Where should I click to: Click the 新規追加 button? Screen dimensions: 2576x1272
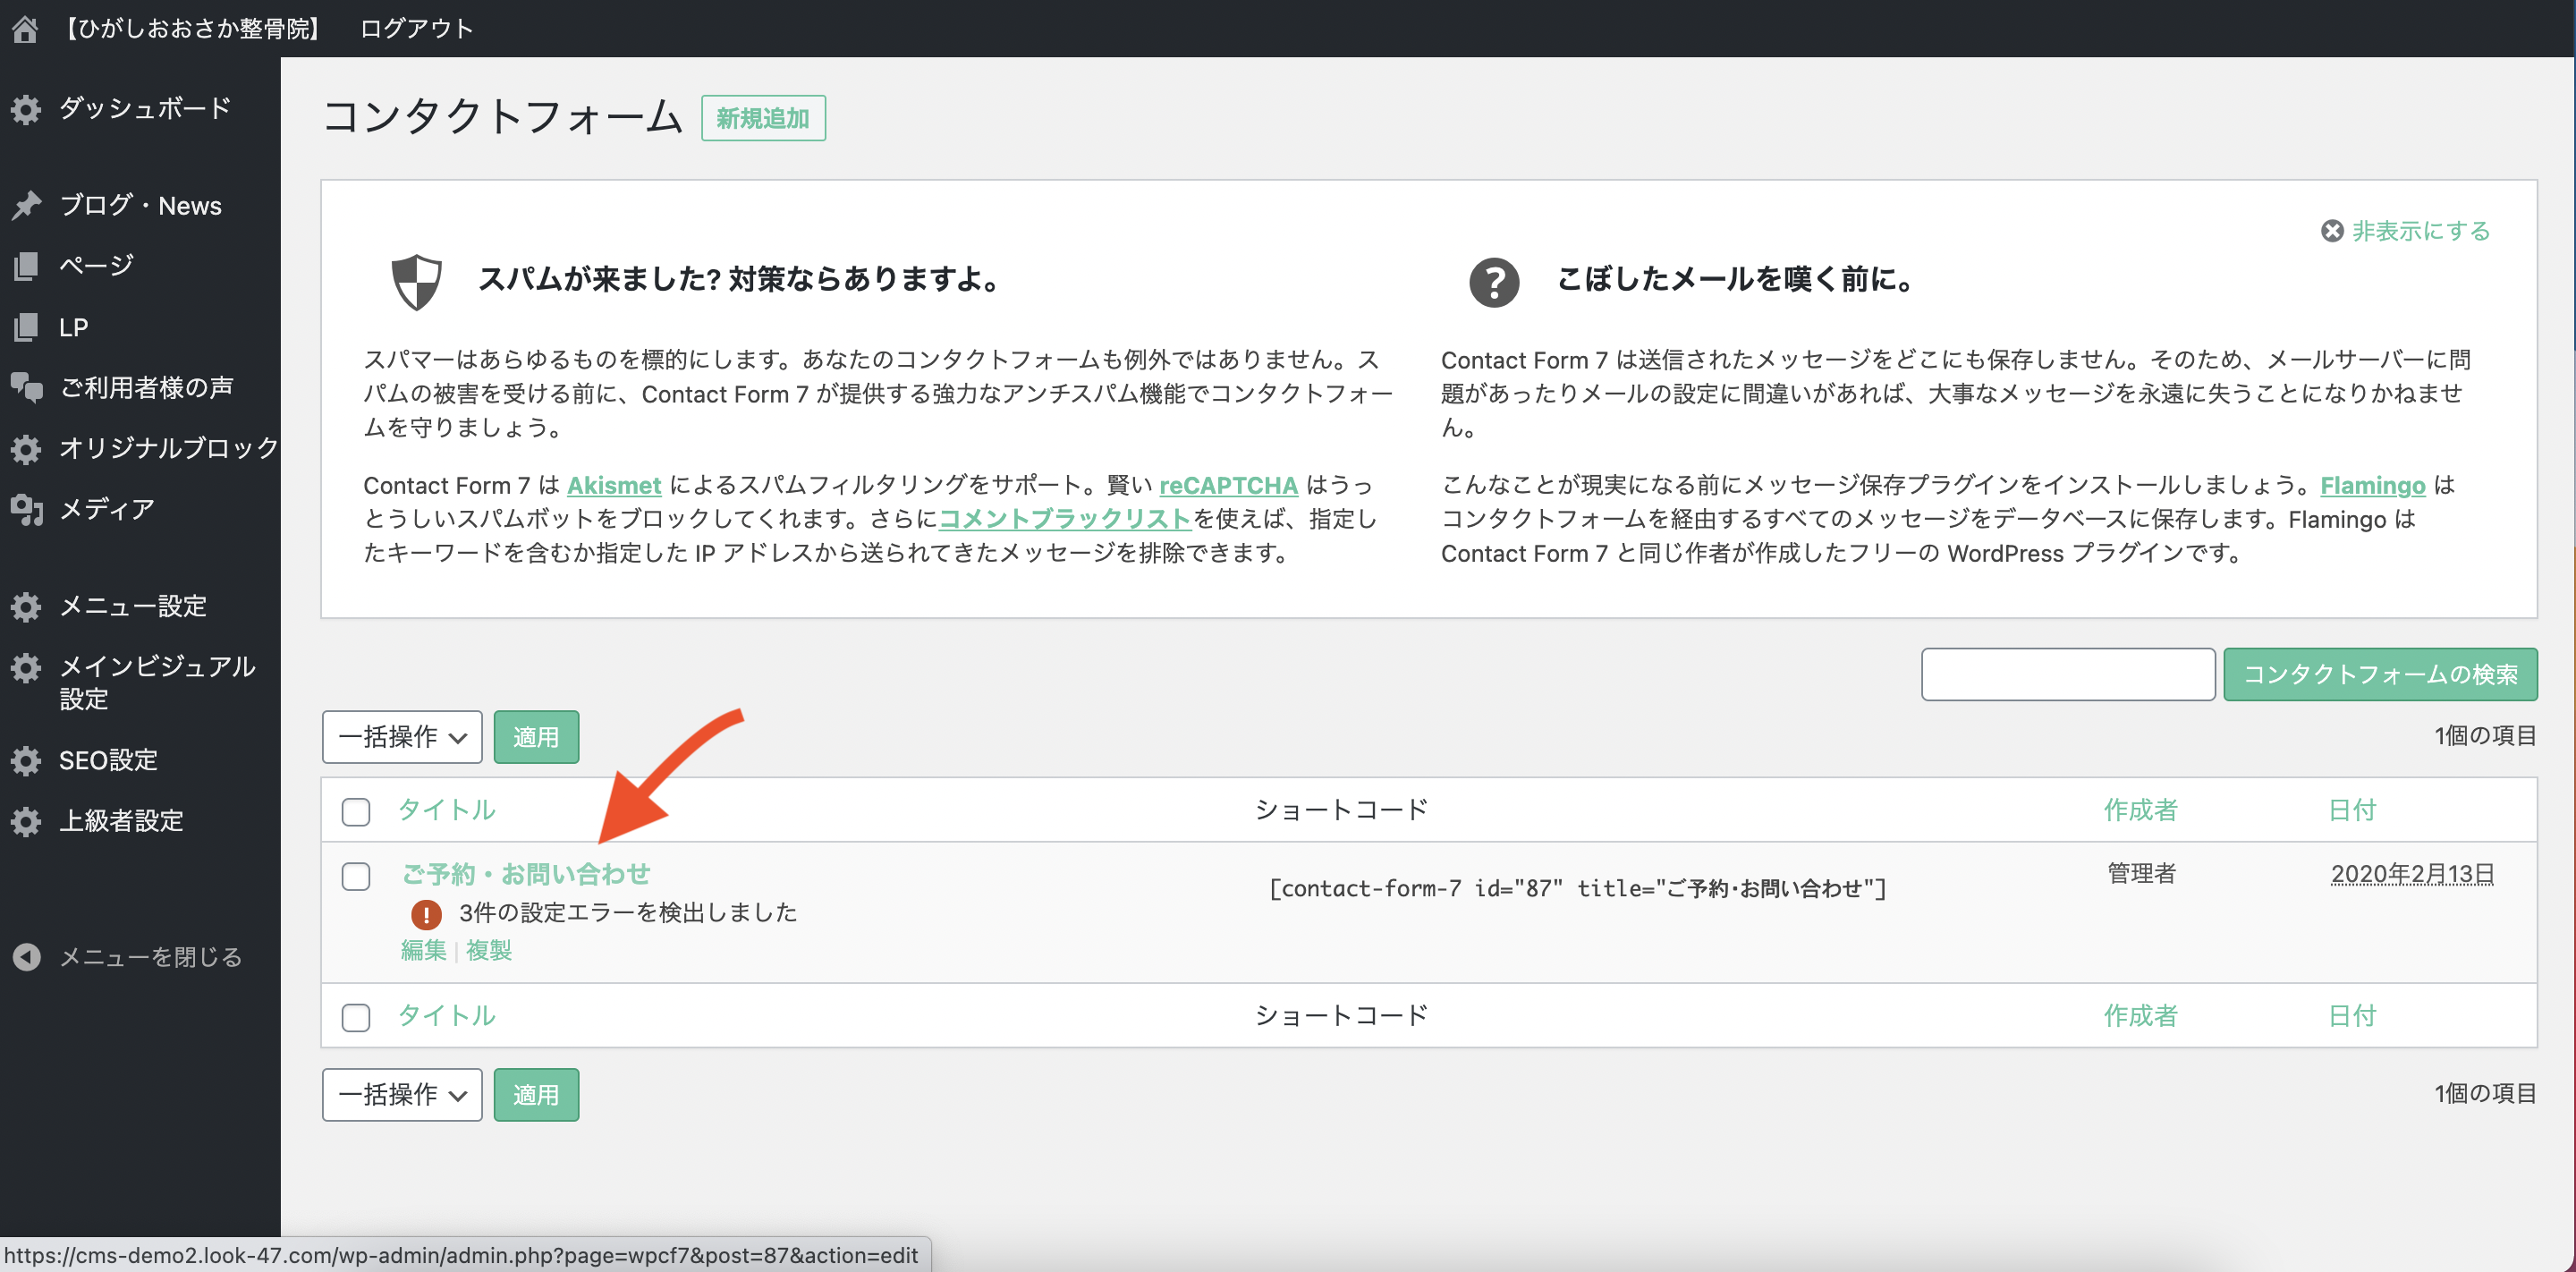(762, 118)
